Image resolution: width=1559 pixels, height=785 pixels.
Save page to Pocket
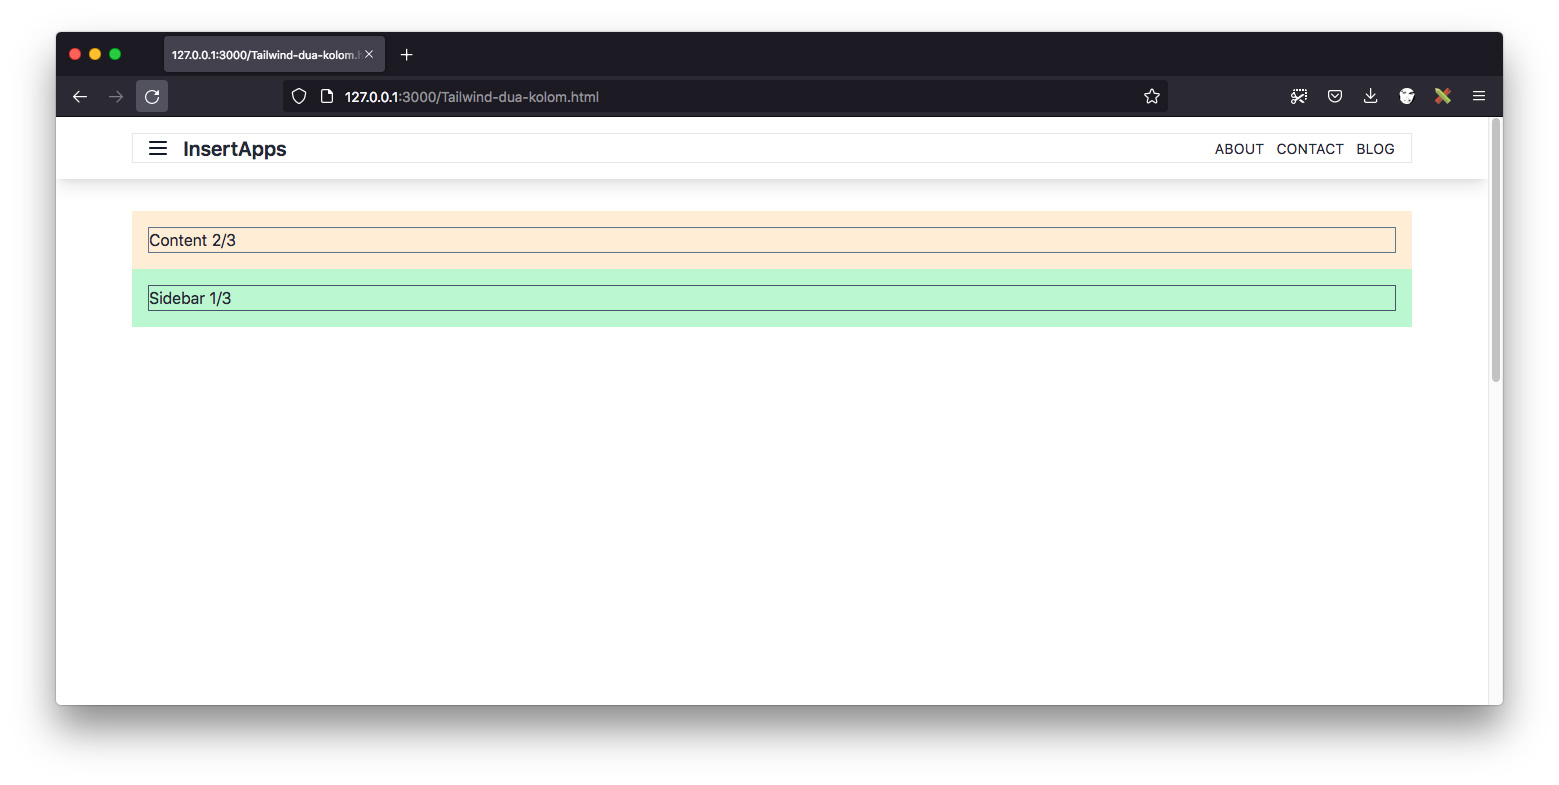tap(1335, 97)
